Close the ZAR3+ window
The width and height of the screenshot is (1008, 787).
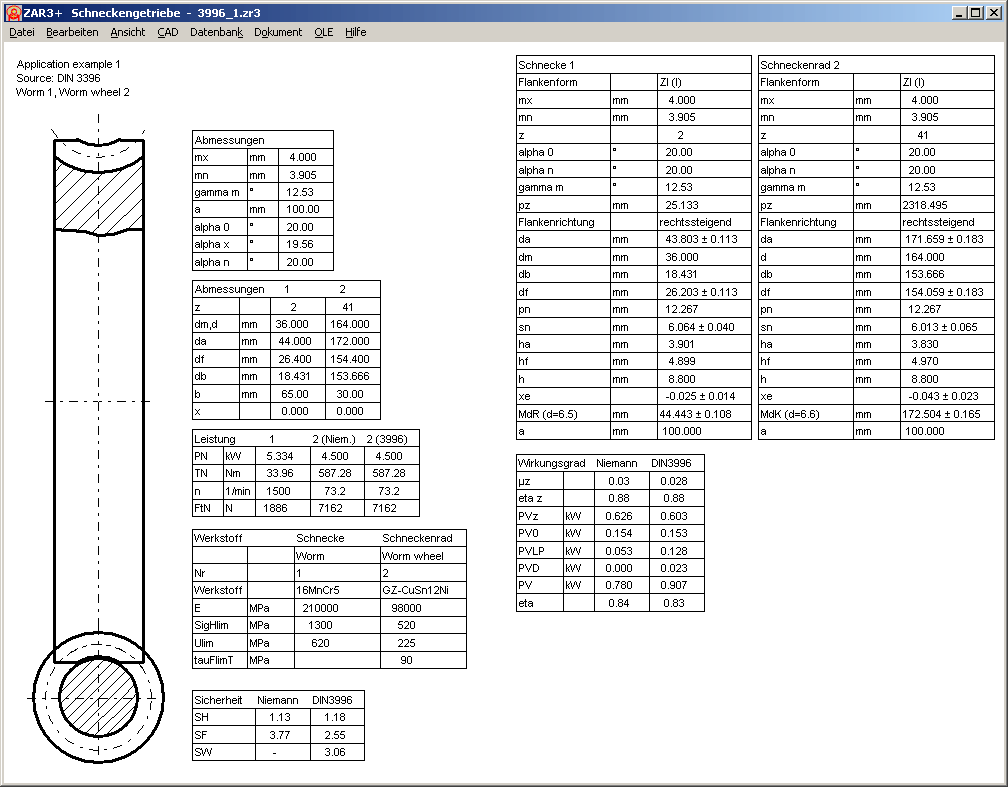click(x=995, y=13)
